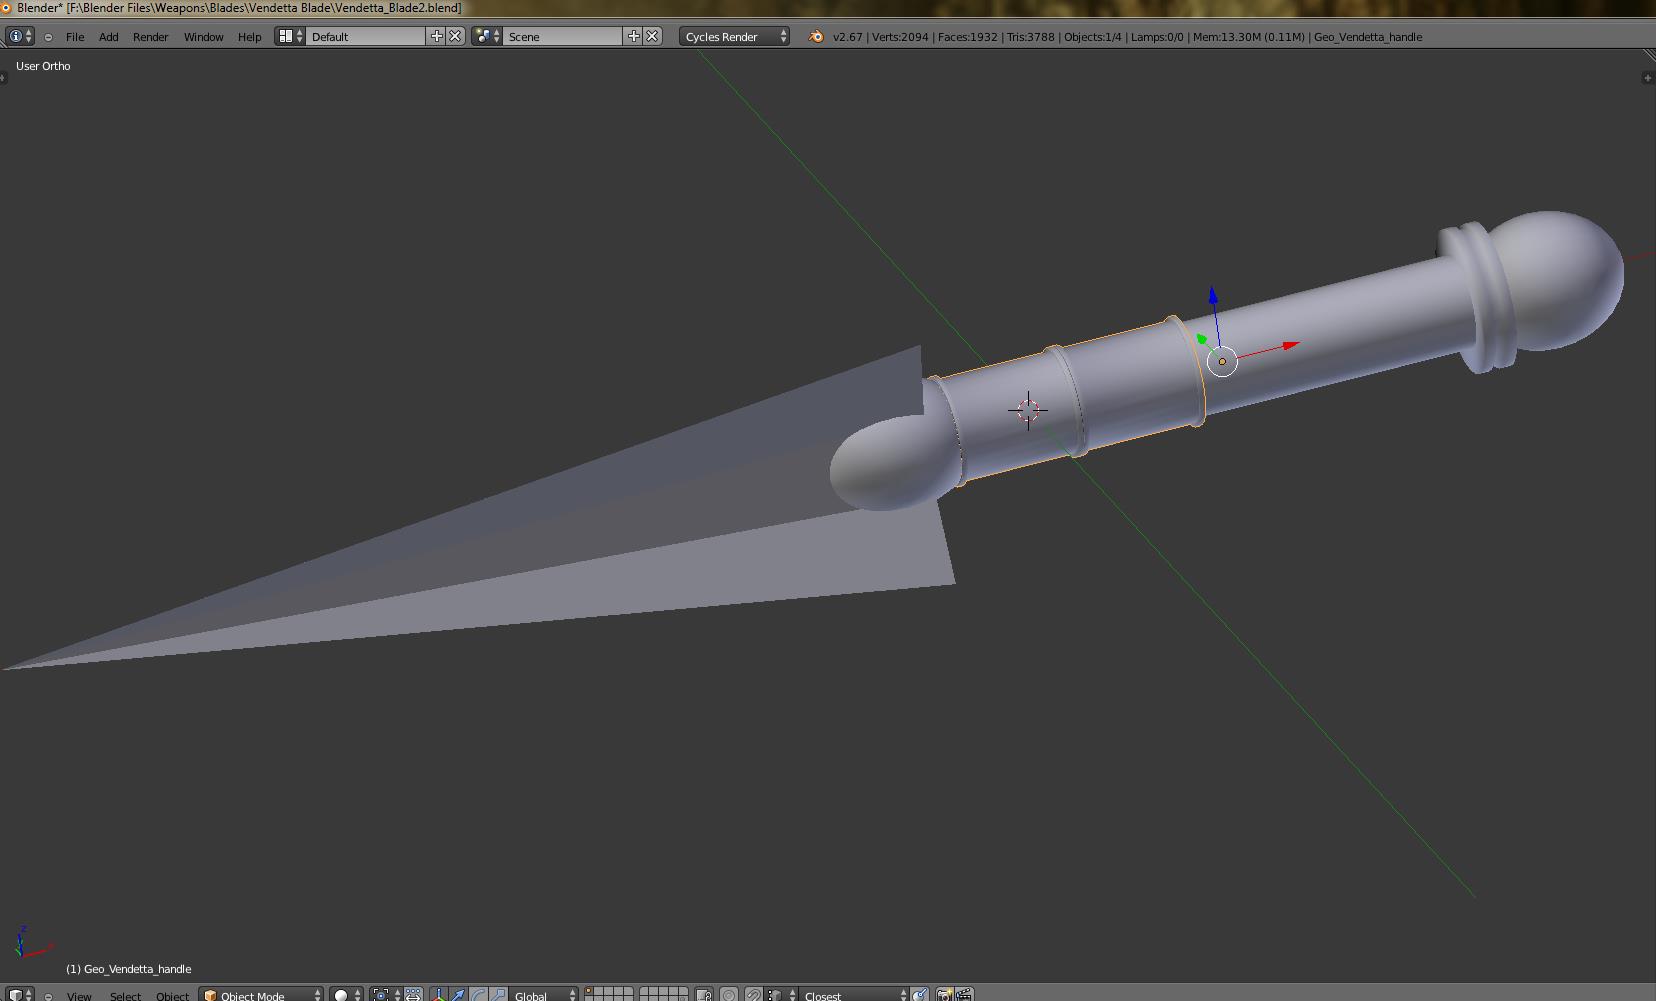Click the Default layout name field

click(365, 37)
